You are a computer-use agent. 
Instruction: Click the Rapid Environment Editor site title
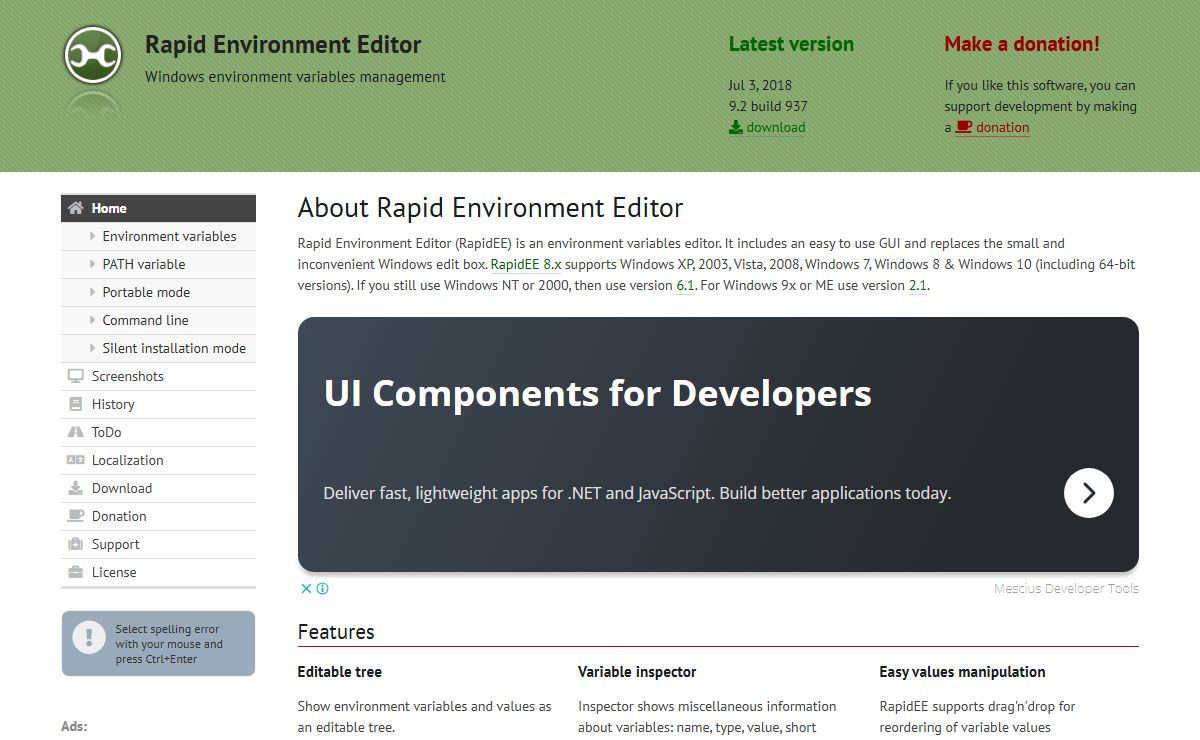pyautogui.click(x=283, y=45)
